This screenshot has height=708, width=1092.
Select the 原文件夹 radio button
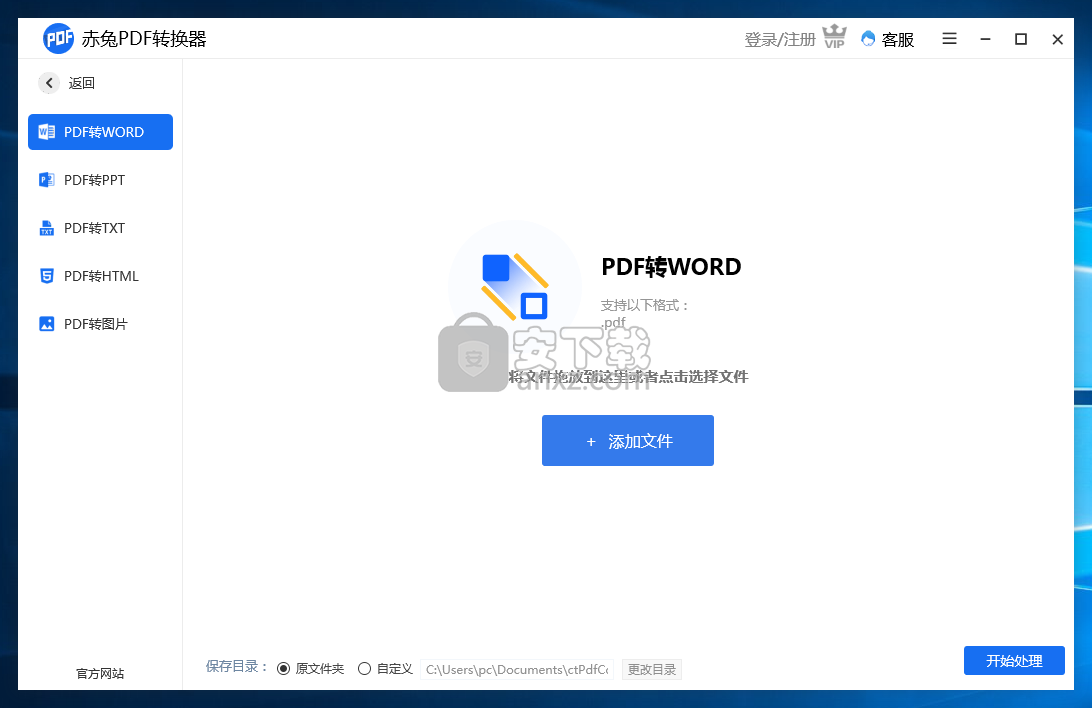(x=283, y=668)
